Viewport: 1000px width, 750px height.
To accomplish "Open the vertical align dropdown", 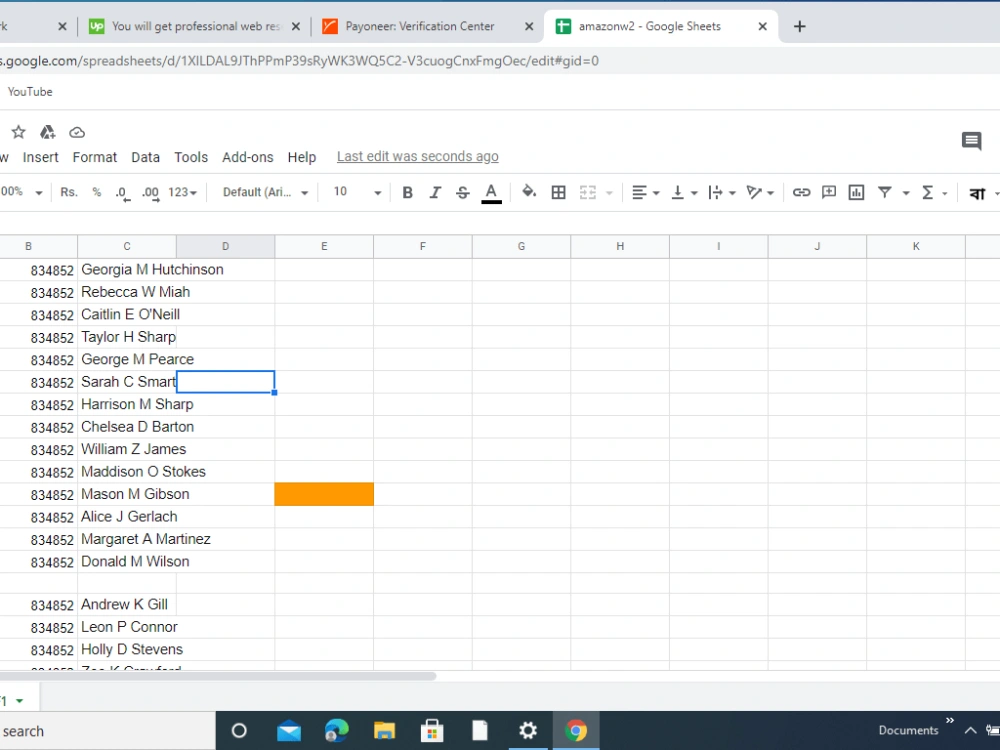I will (684, 192).
